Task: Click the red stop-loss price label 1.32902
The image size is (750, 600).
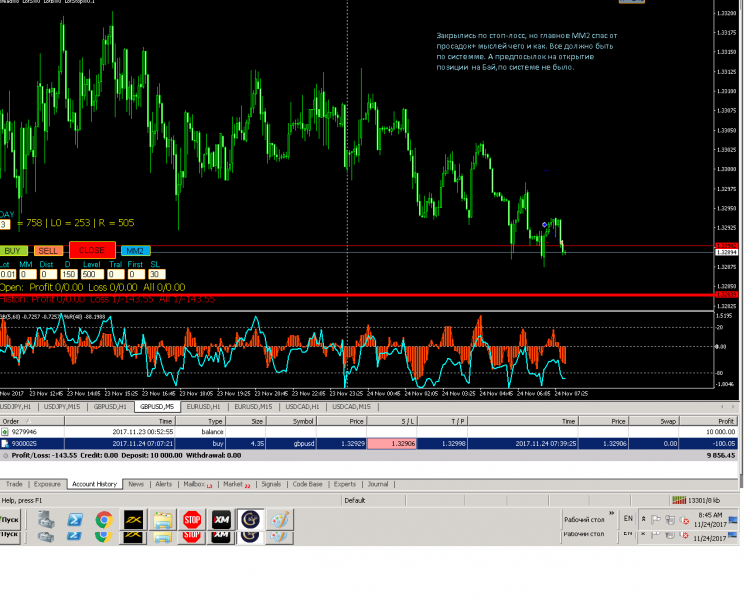Action: [726, 246]
